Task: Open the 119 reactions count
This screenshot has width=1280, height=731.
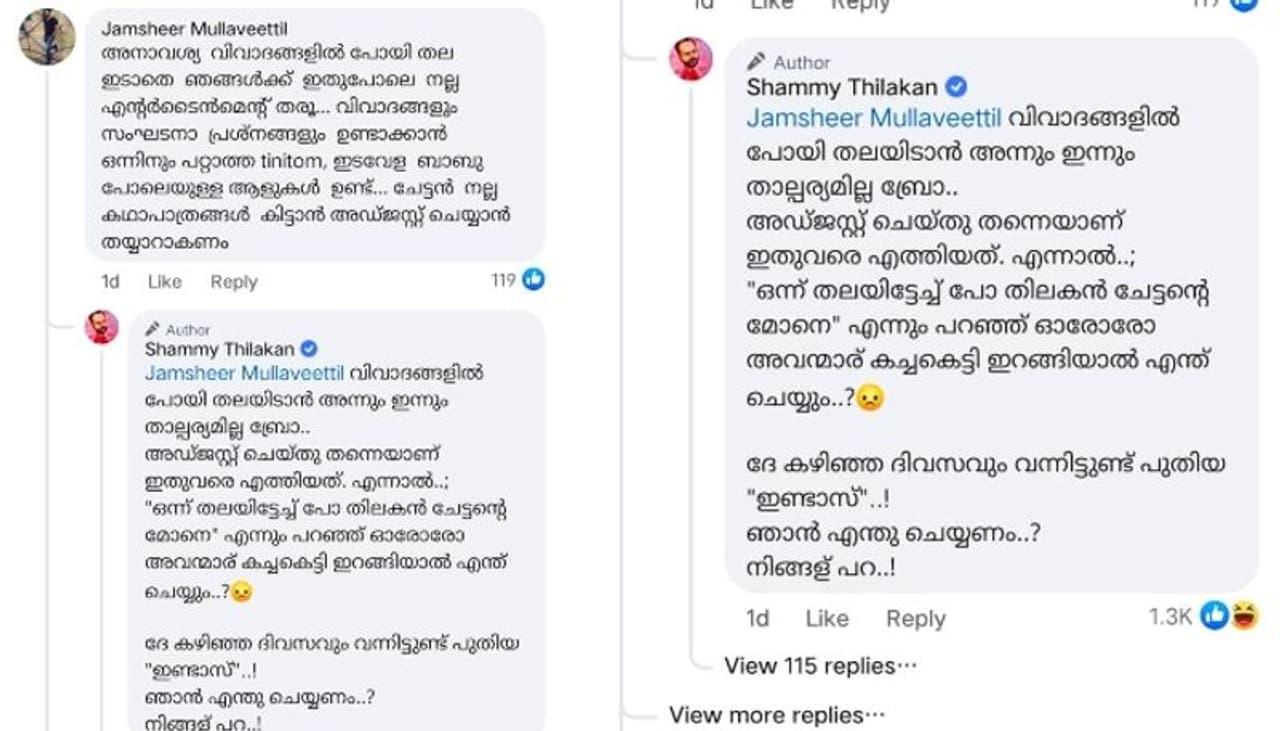Action: (x=503, y=281)
